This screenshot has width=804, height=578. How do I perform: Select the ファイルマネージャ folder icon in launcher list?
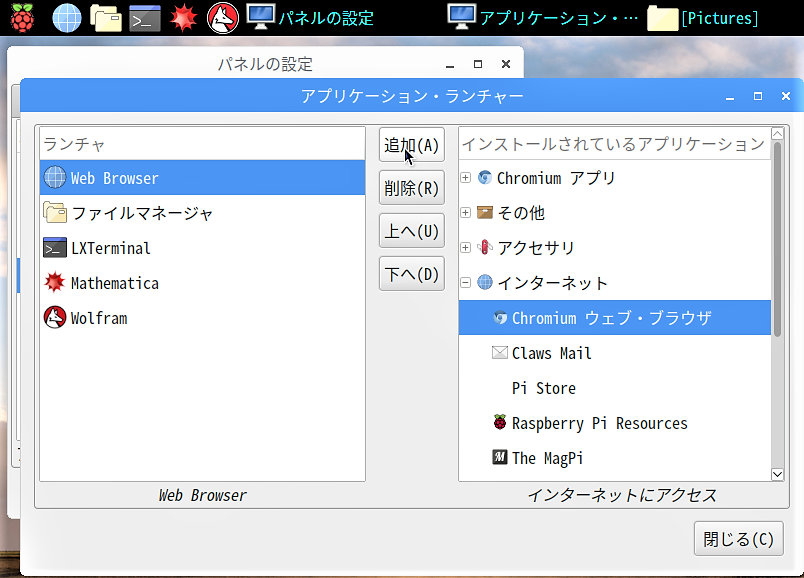click(x=55, y=212)
